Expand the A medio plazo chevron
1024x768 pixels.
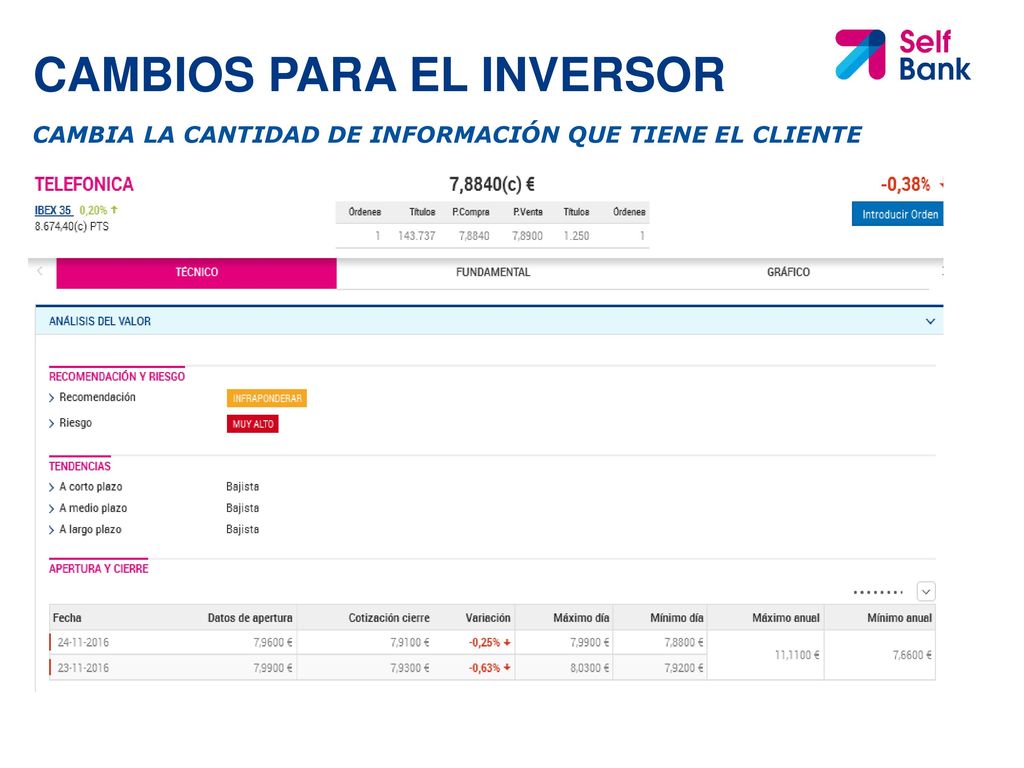(52, 509)
